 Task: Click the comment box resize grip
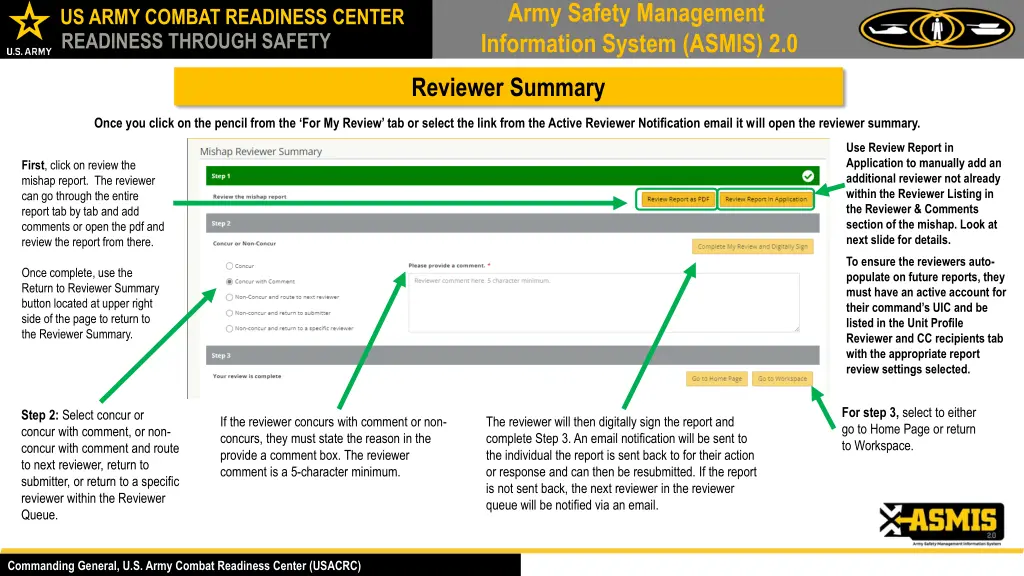[797, 331]
